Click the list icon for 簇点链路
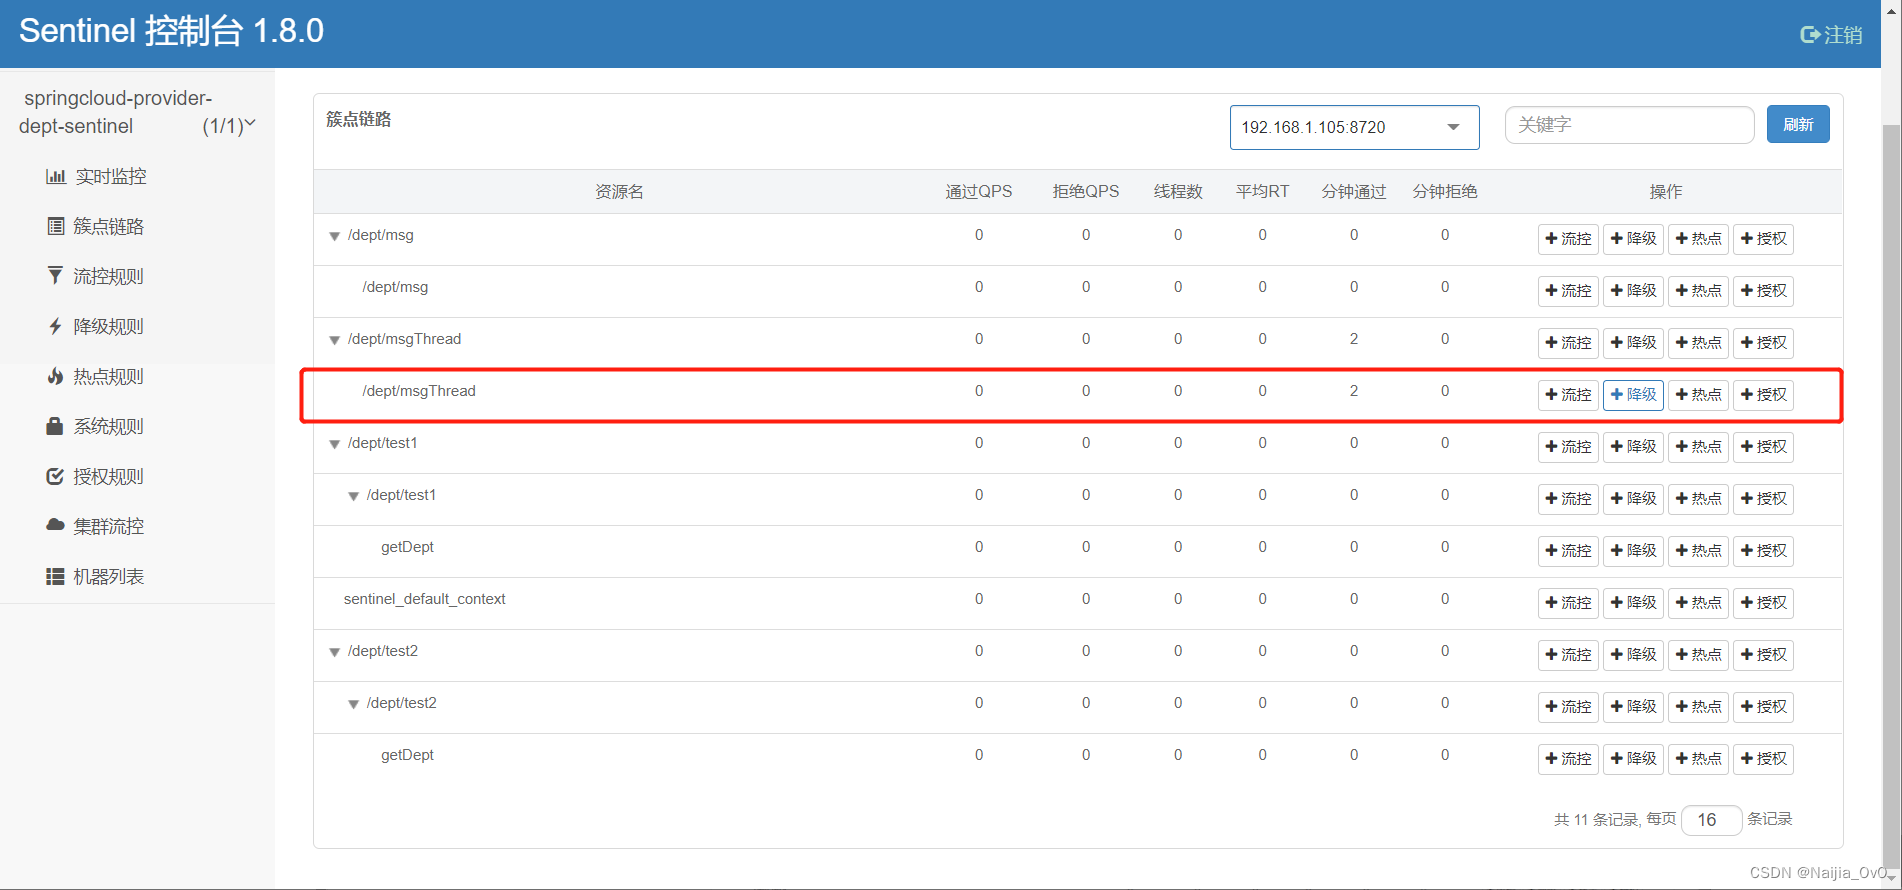This screenshot has height=890, width=1902. pyautogui.click(x=56, y=226)
